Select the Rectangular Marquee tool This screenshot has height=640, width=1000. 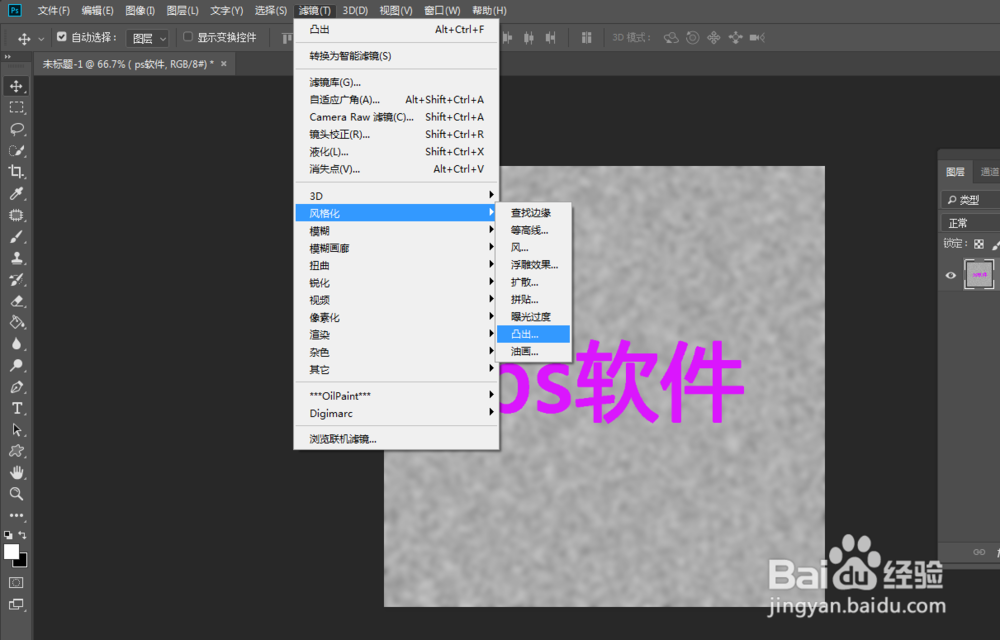pos(17,108)
